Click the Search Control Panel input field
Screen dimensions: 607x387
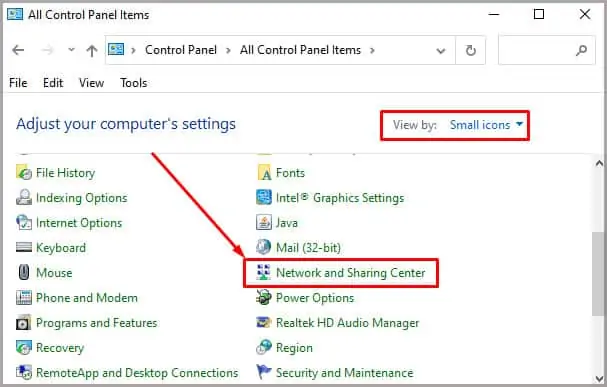click(x=547, y=50)
